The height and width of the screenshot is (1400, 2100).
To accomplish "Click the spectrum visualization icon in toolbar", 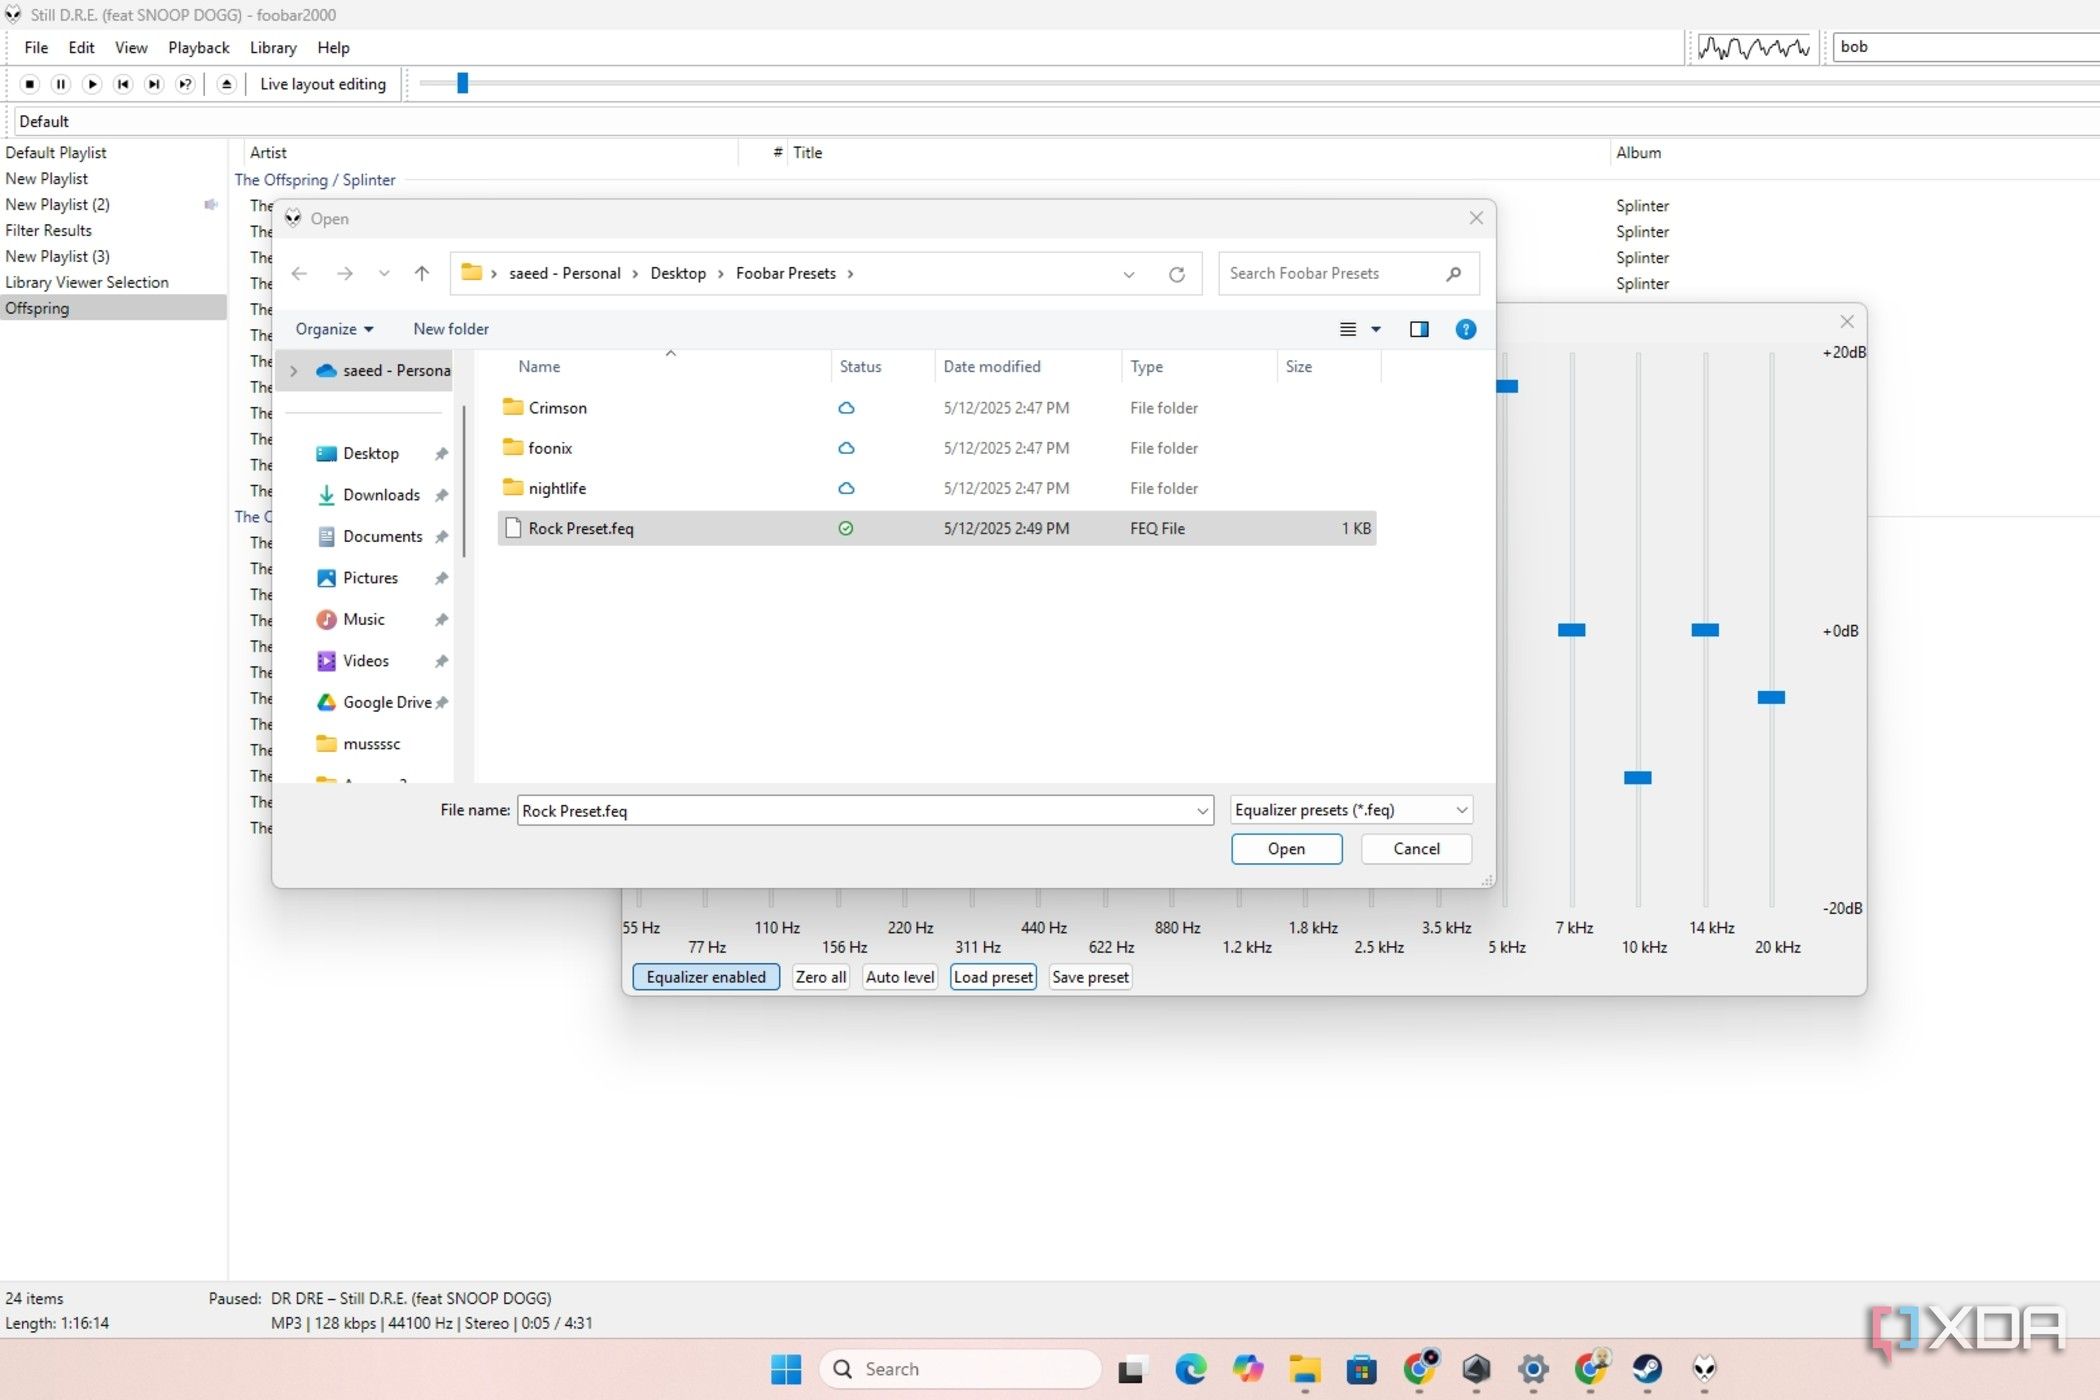I will pos(1754,47).
